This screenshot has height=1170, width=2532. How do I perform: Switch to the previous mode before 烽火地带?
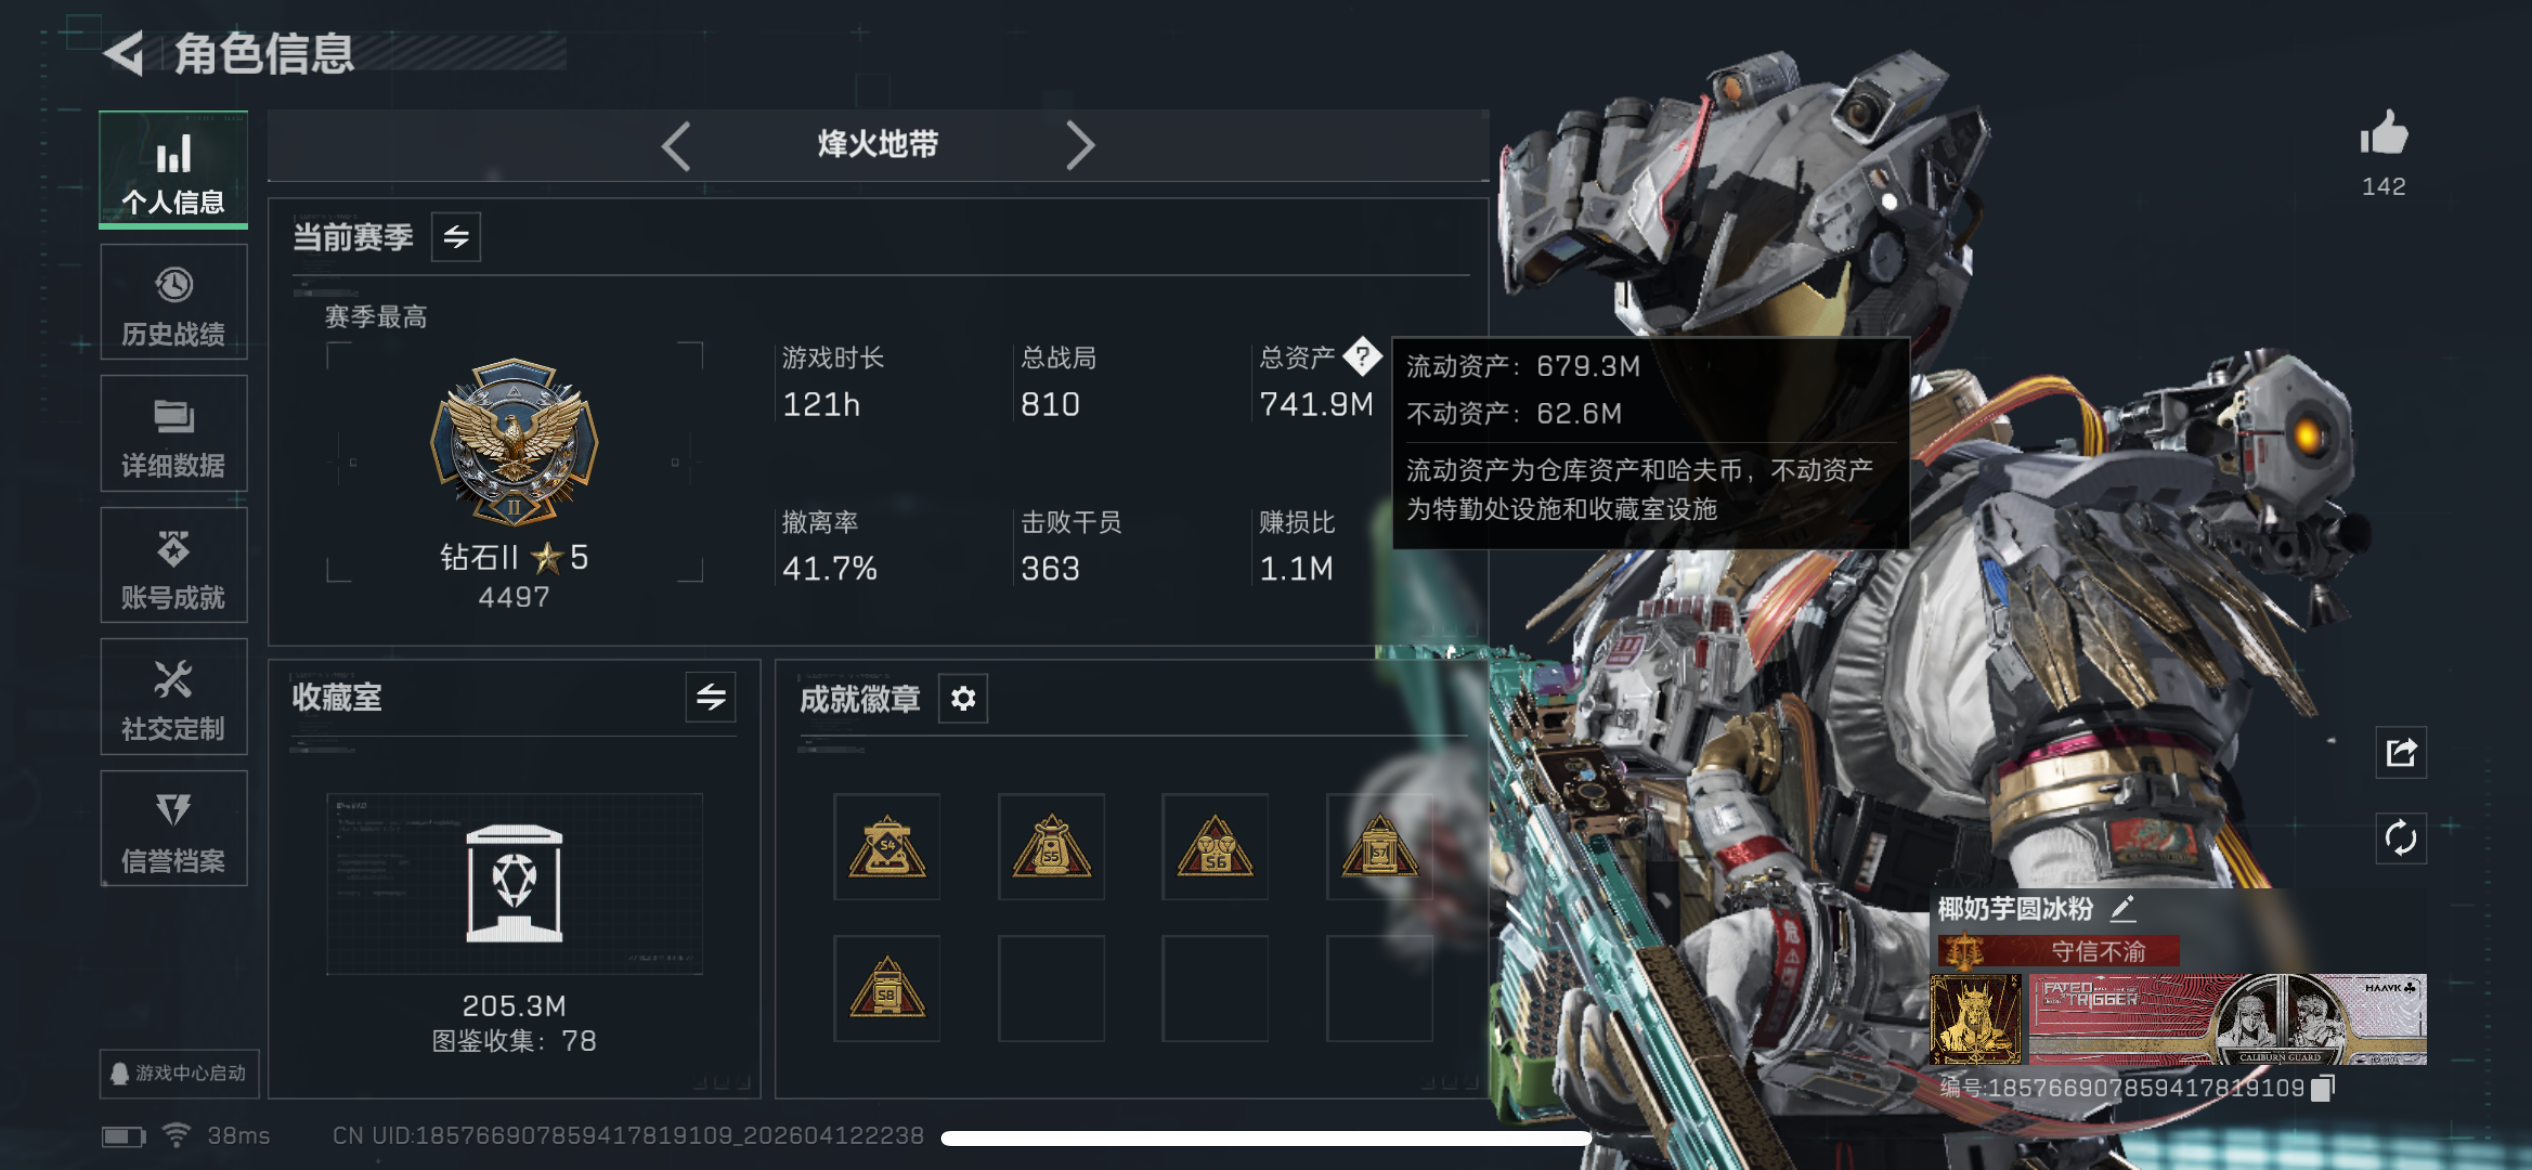click(x=677, y=146)
